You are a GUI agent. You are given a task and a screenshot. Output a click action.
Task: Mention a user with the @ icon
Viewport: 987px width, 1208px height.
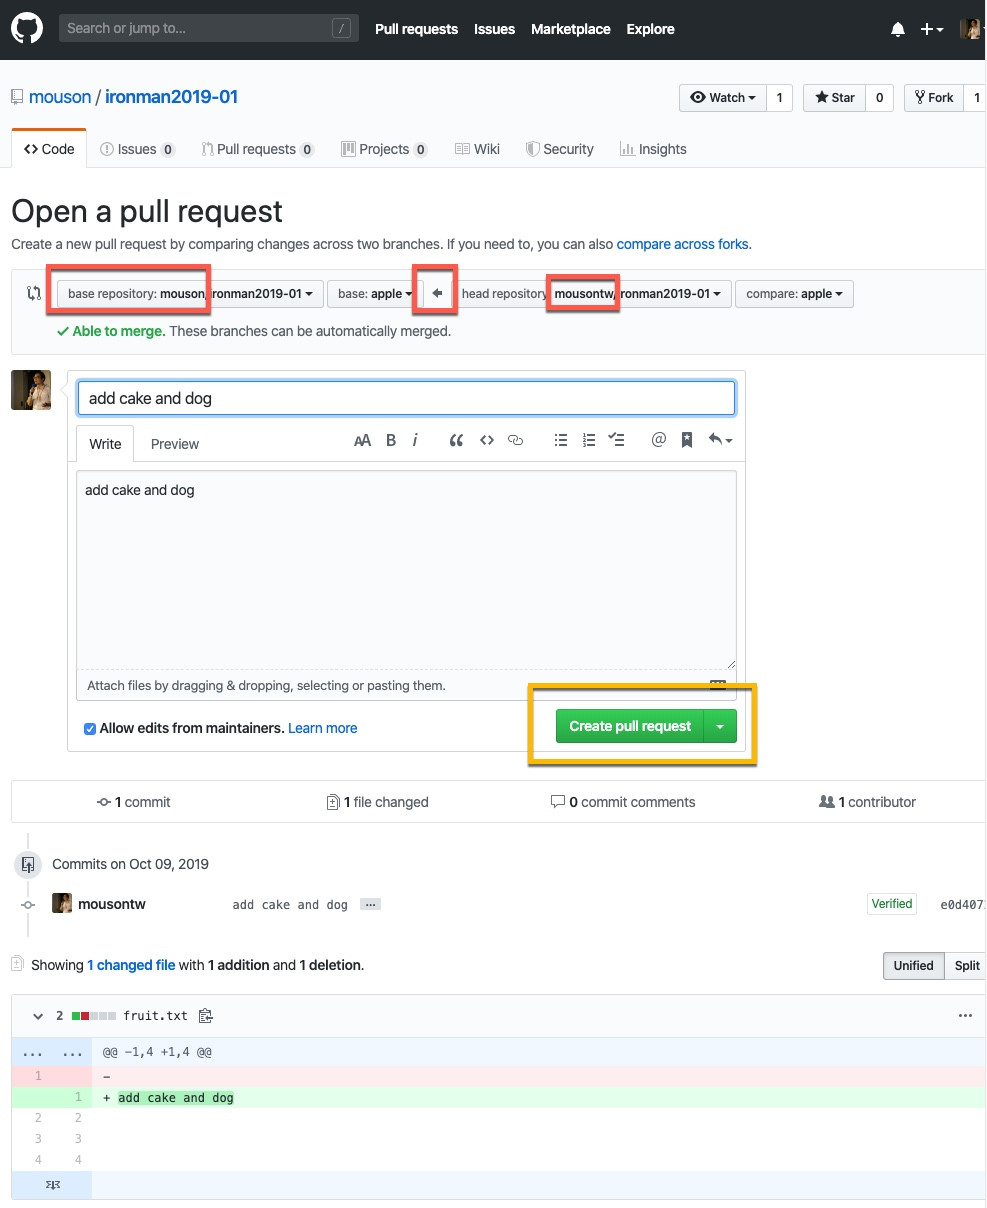(658, 440)
